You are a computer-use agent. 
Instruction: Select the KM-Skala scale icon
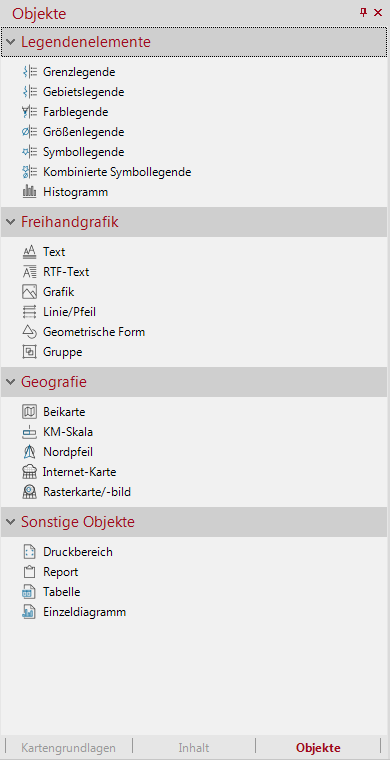[30, 432]
